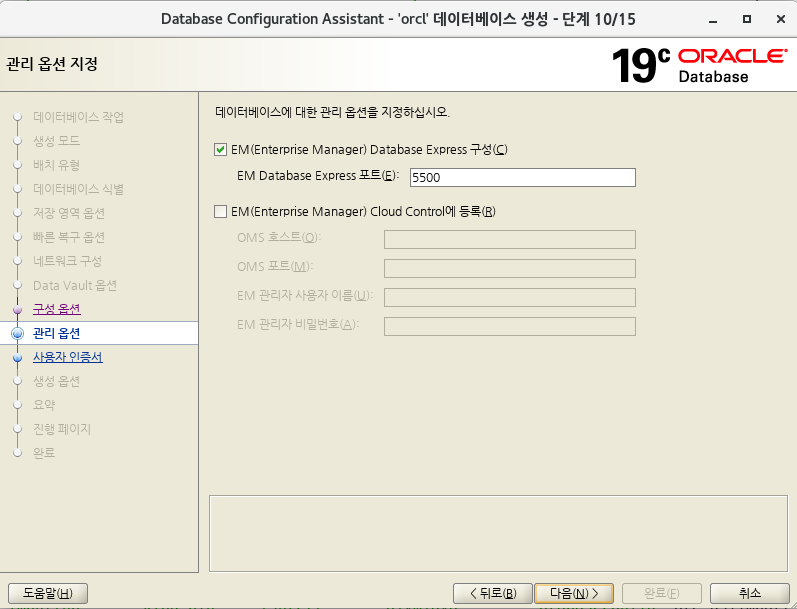
Task: Select the 저장 영역 옵션 step
Action: pos(69,213)
